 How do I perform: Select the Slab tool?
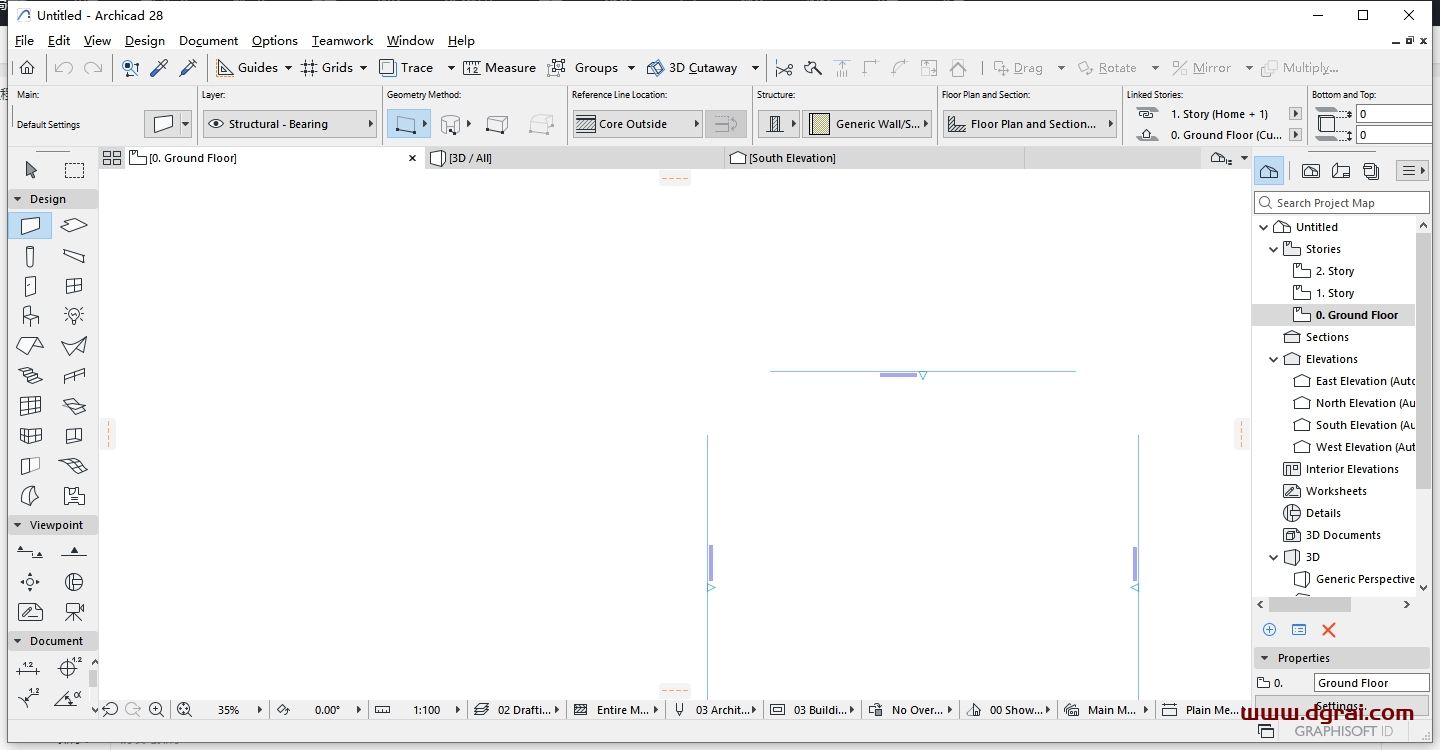coord(74,226)
